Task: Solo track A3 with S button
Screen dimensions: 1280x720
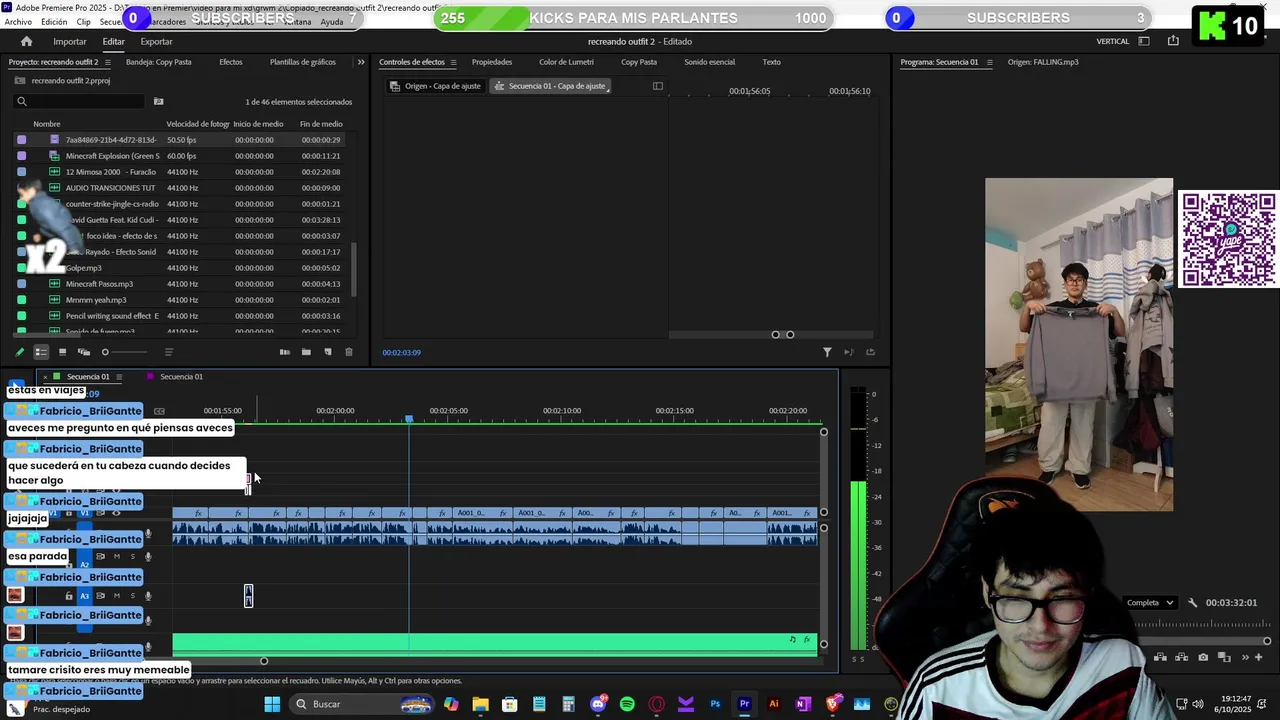Action: [132, 596]
